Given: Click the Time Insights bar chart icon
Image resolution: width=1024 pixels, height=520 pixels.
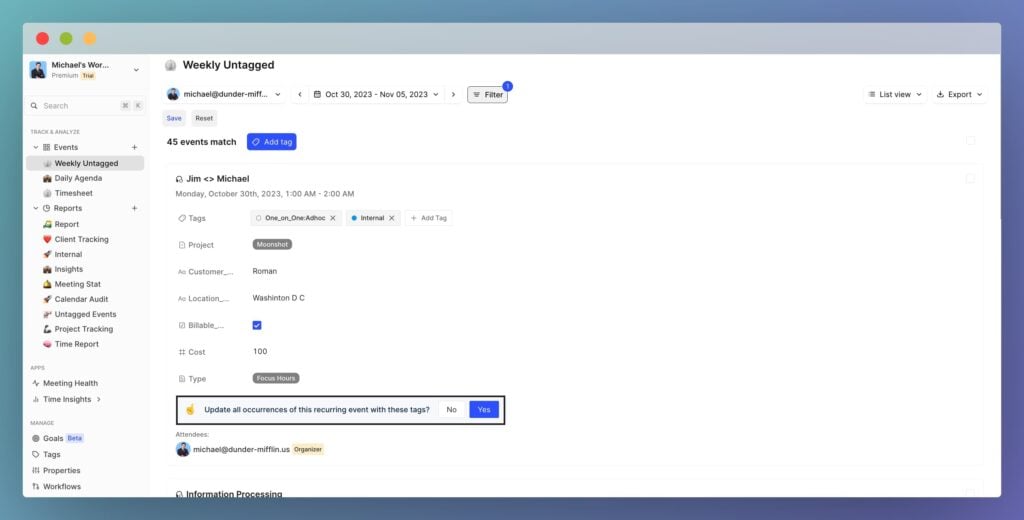Looking at the screenshot, I should pyautogui.click(x=36, y=399).
